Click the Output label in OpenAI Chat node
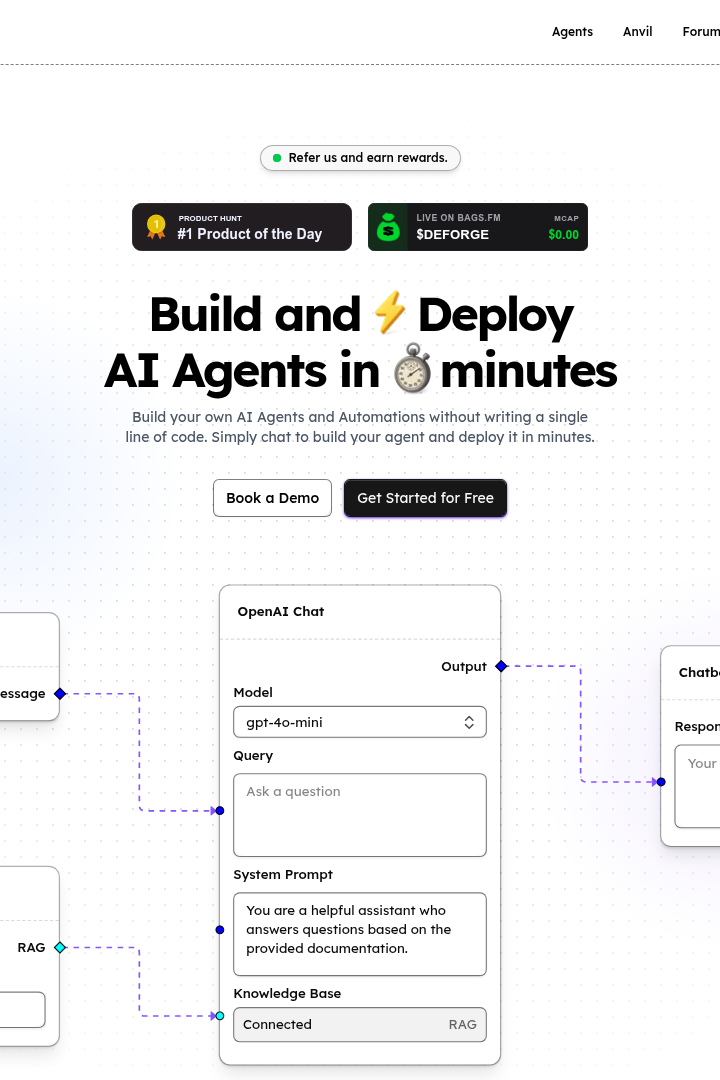The width and height of the screenshot is (720, 1080). pyautogui.click(x=464, y=667)
